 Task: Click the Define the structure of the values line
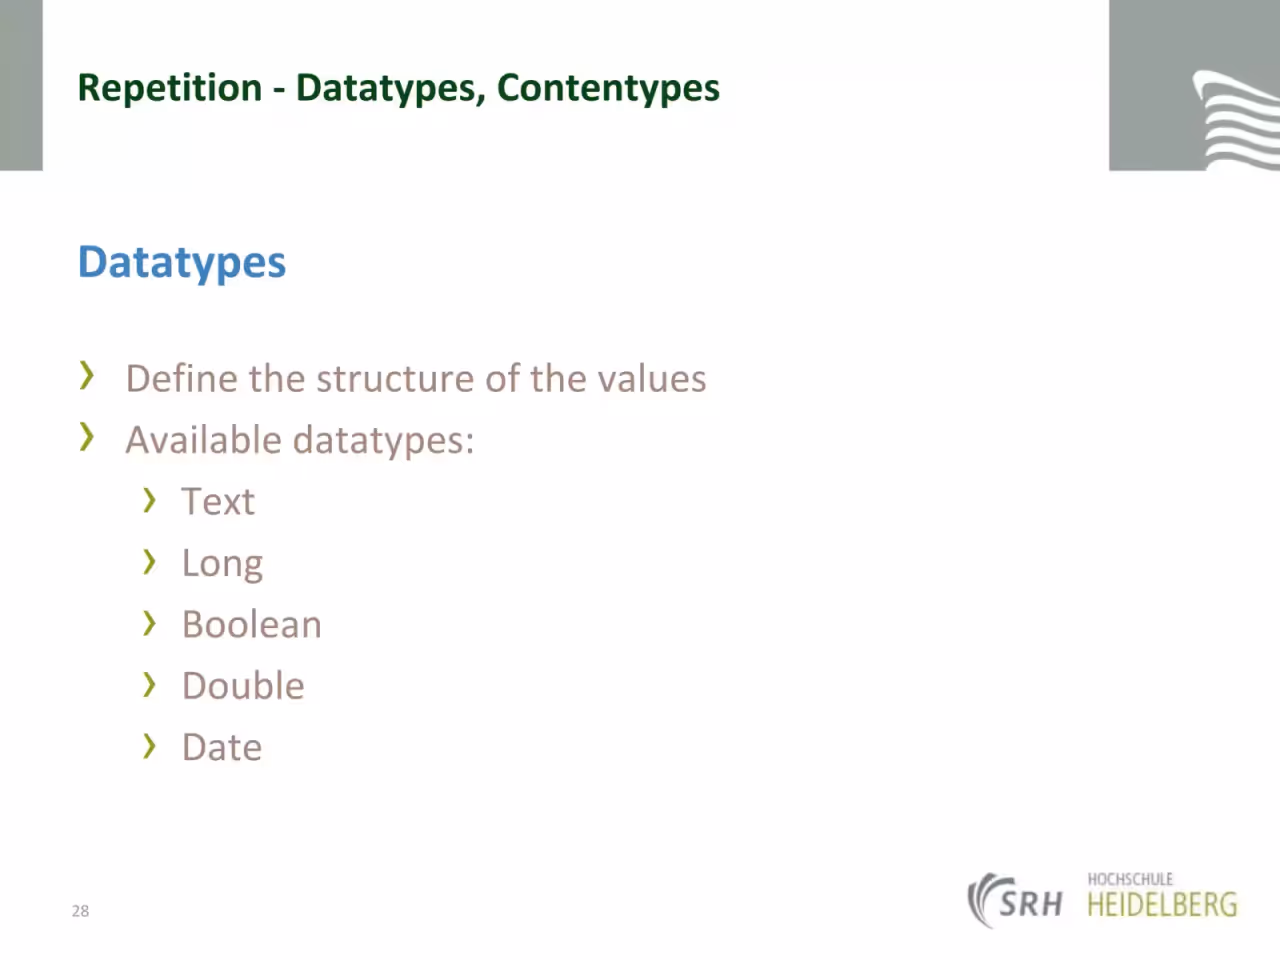pyautogui.click(x=416, y=379)
